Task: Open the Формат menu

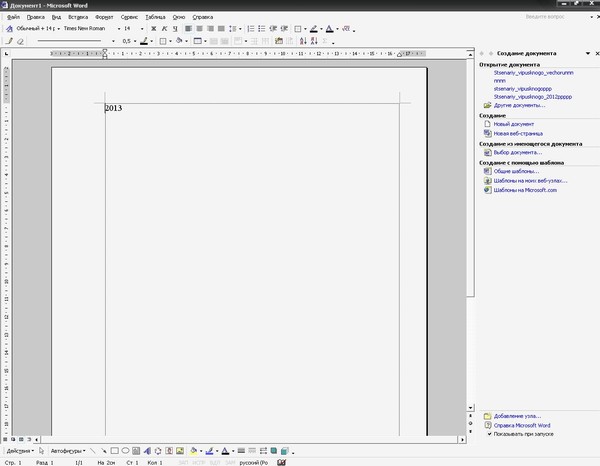Action: tap(104, 17)
